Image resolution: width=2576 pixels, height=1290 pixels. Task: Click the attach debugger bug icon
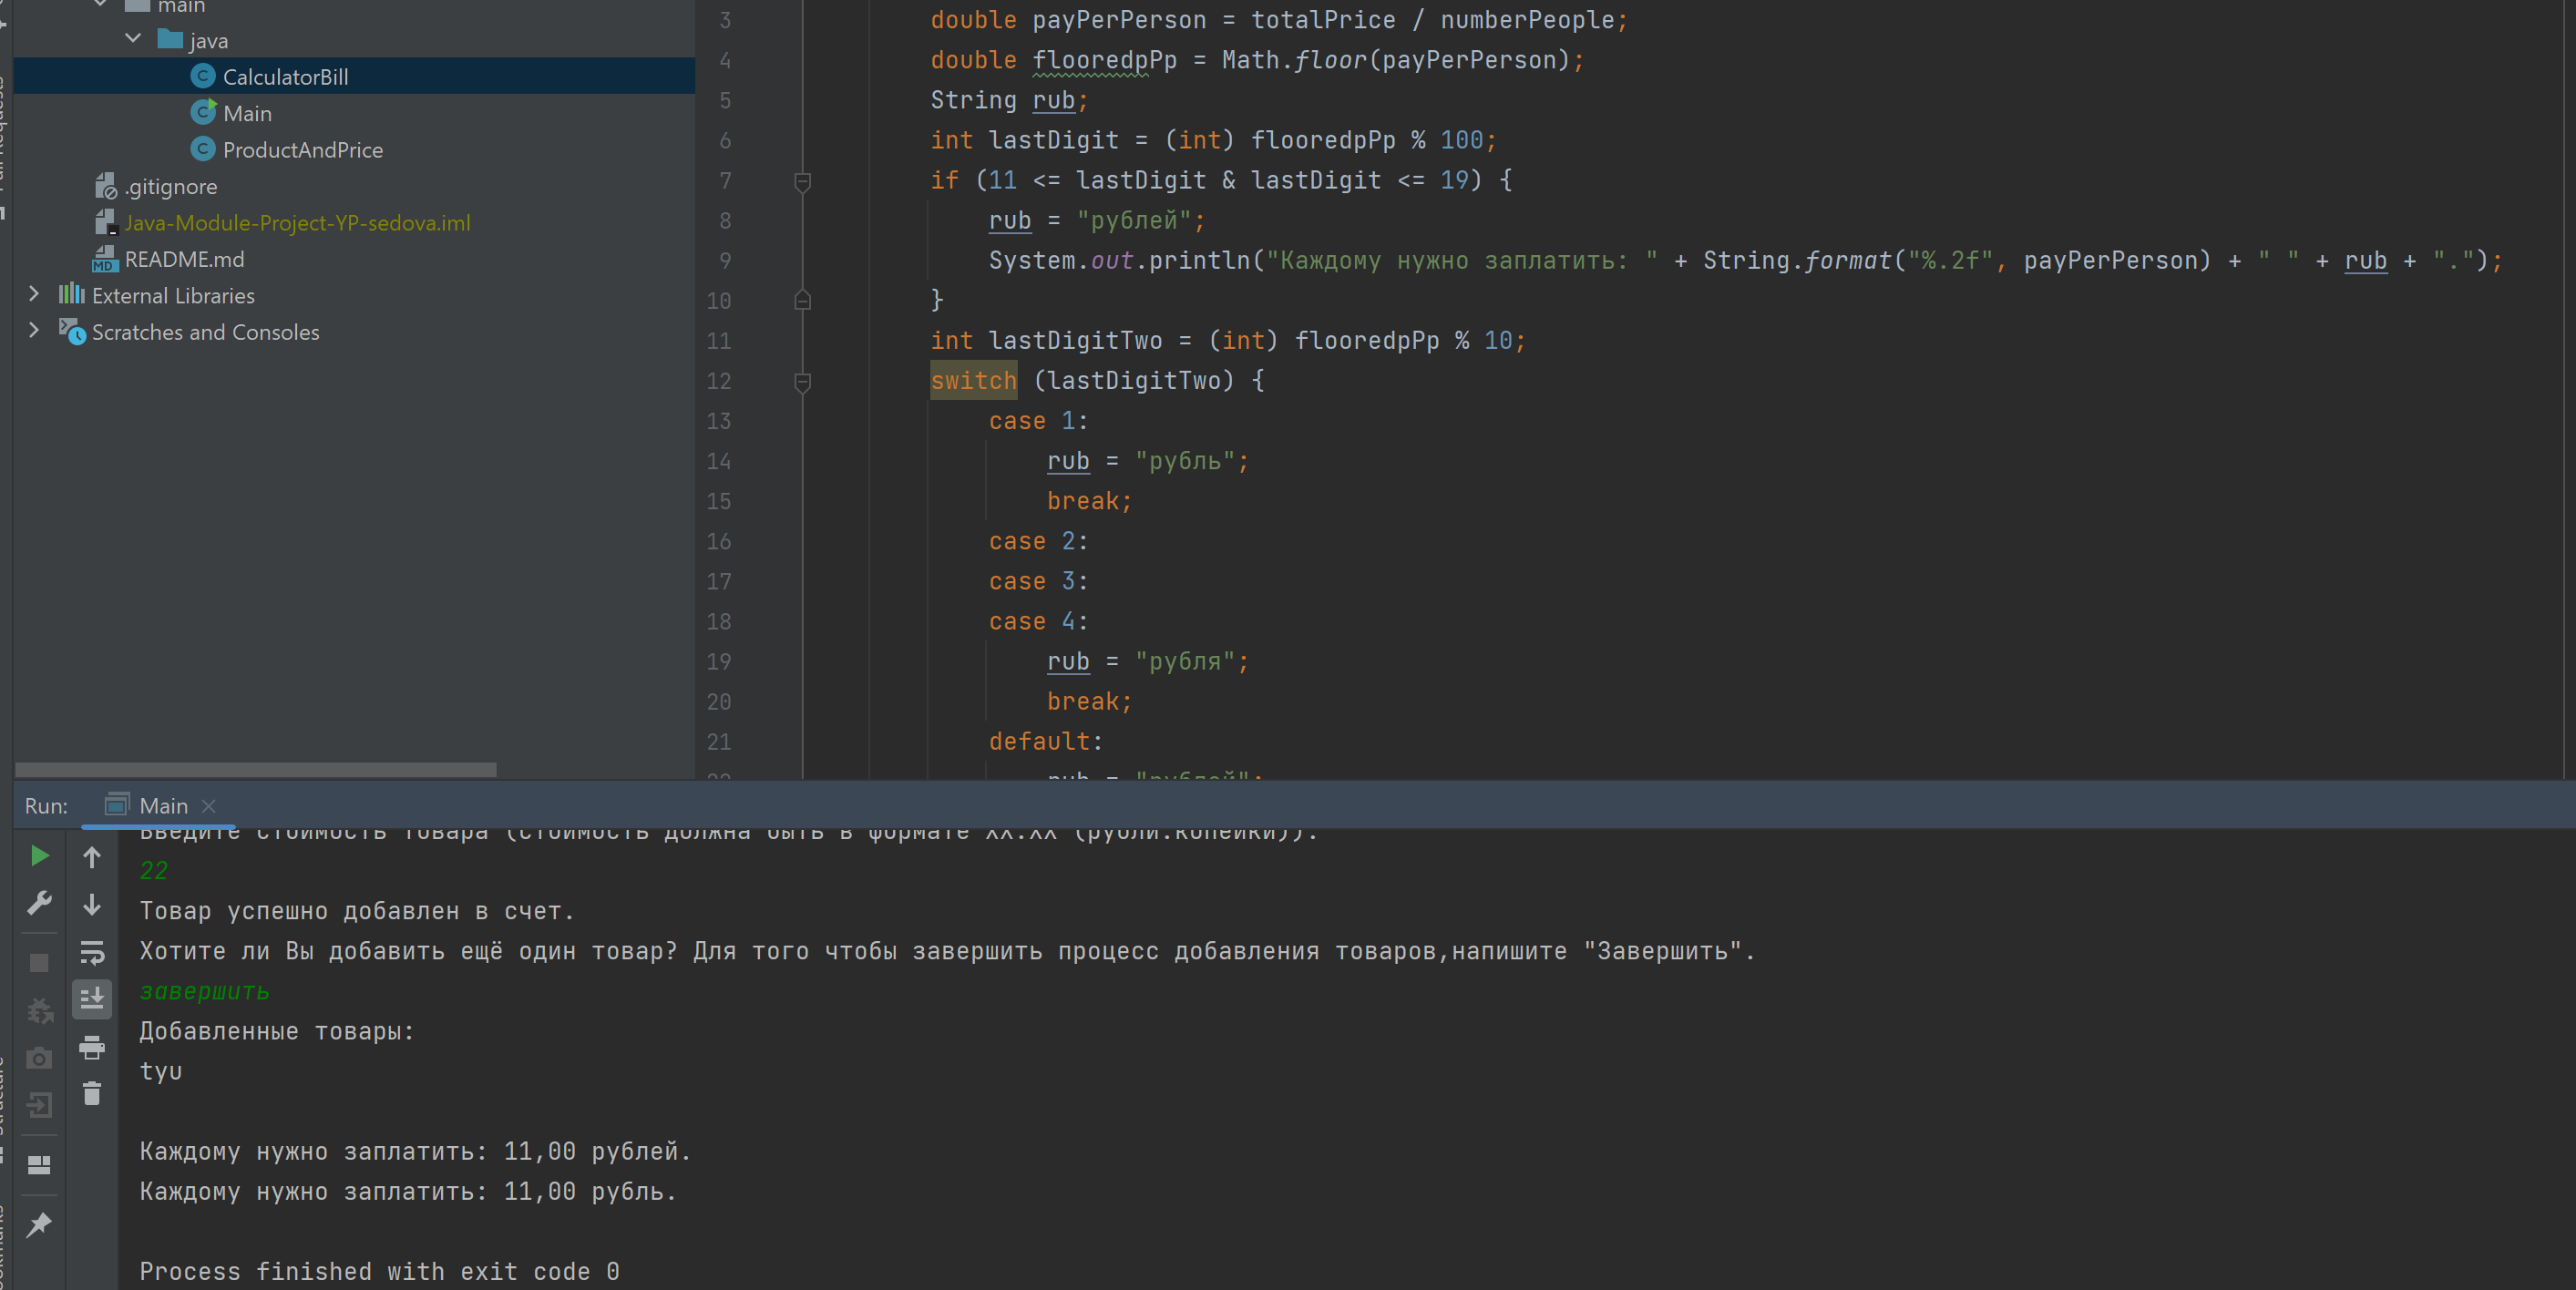(40, 1010)
